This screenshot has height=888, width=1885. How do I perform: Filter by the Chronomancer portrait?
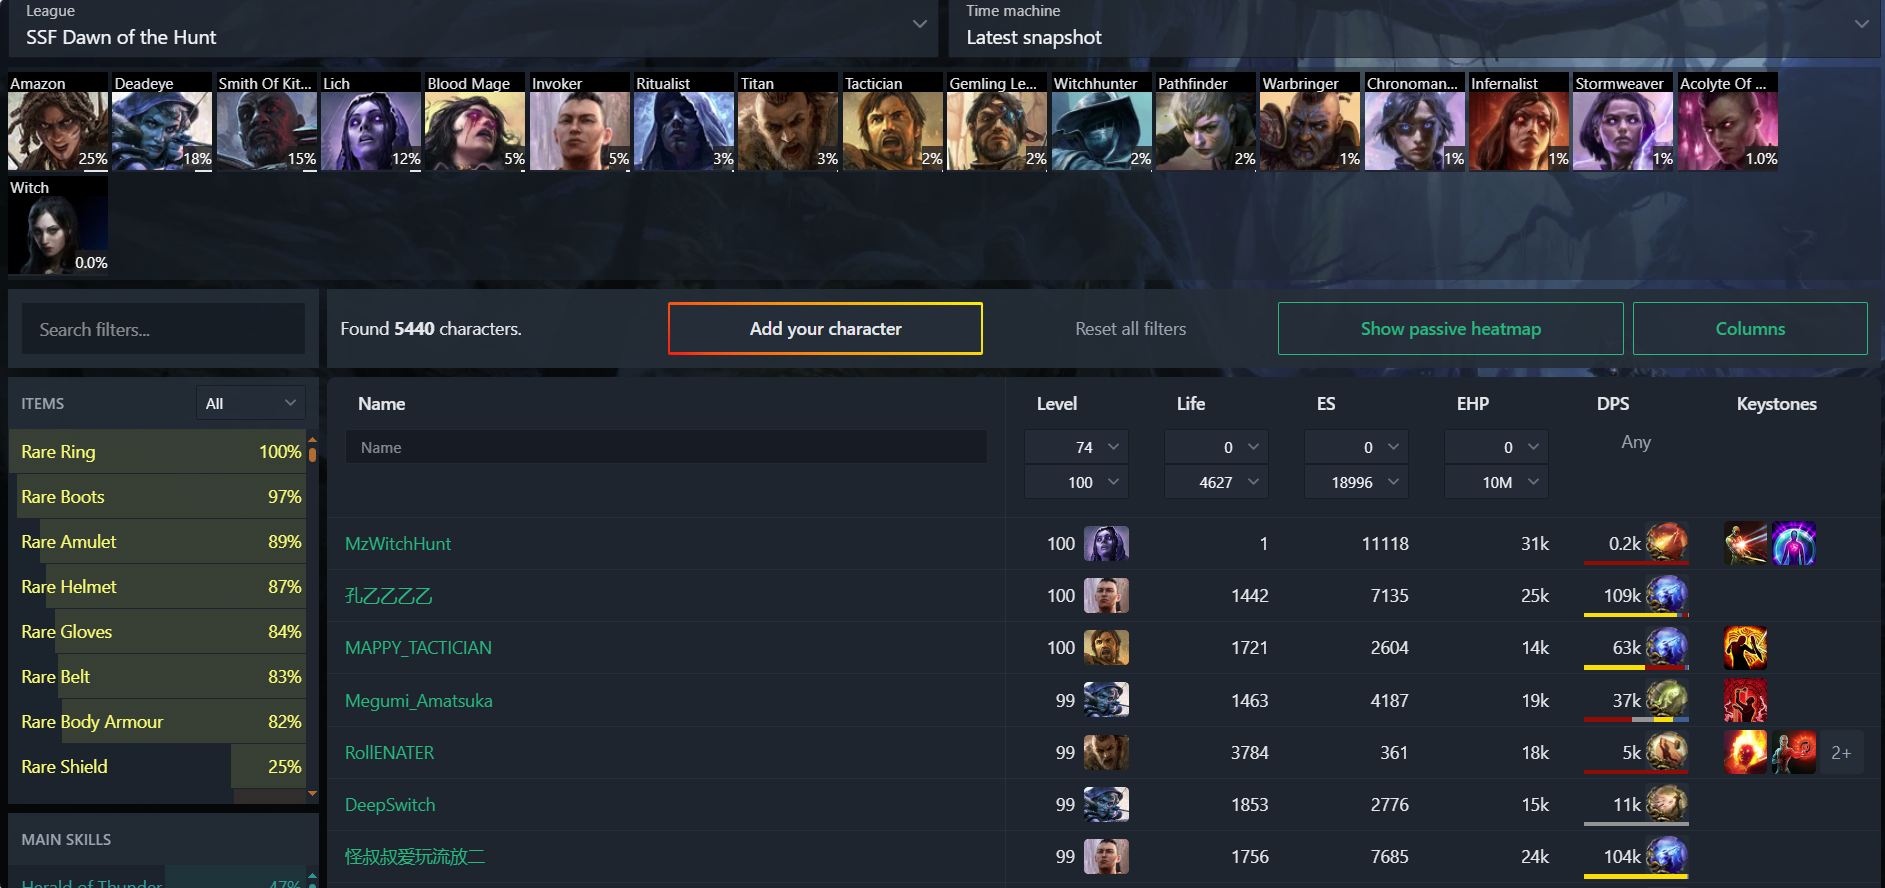coord(1414,122)
